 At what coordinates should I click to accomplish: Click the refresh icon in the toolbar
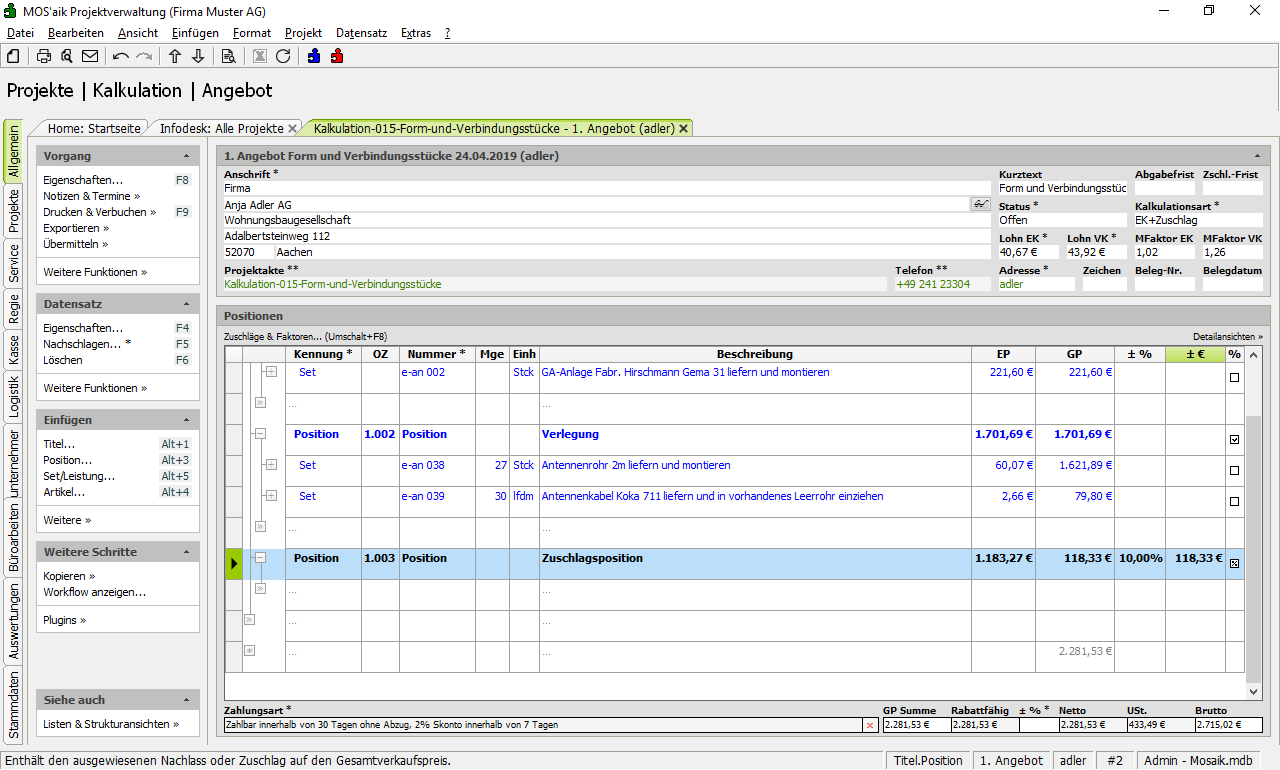click(283, 56)
